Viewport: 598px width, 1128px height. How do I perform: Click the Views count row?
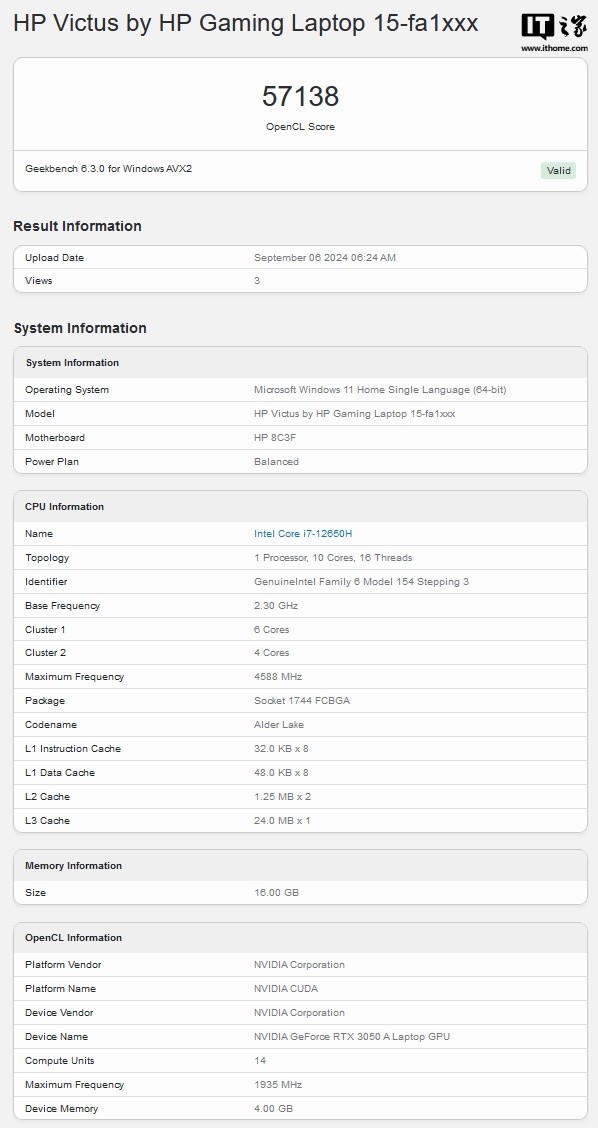point(300,281)
